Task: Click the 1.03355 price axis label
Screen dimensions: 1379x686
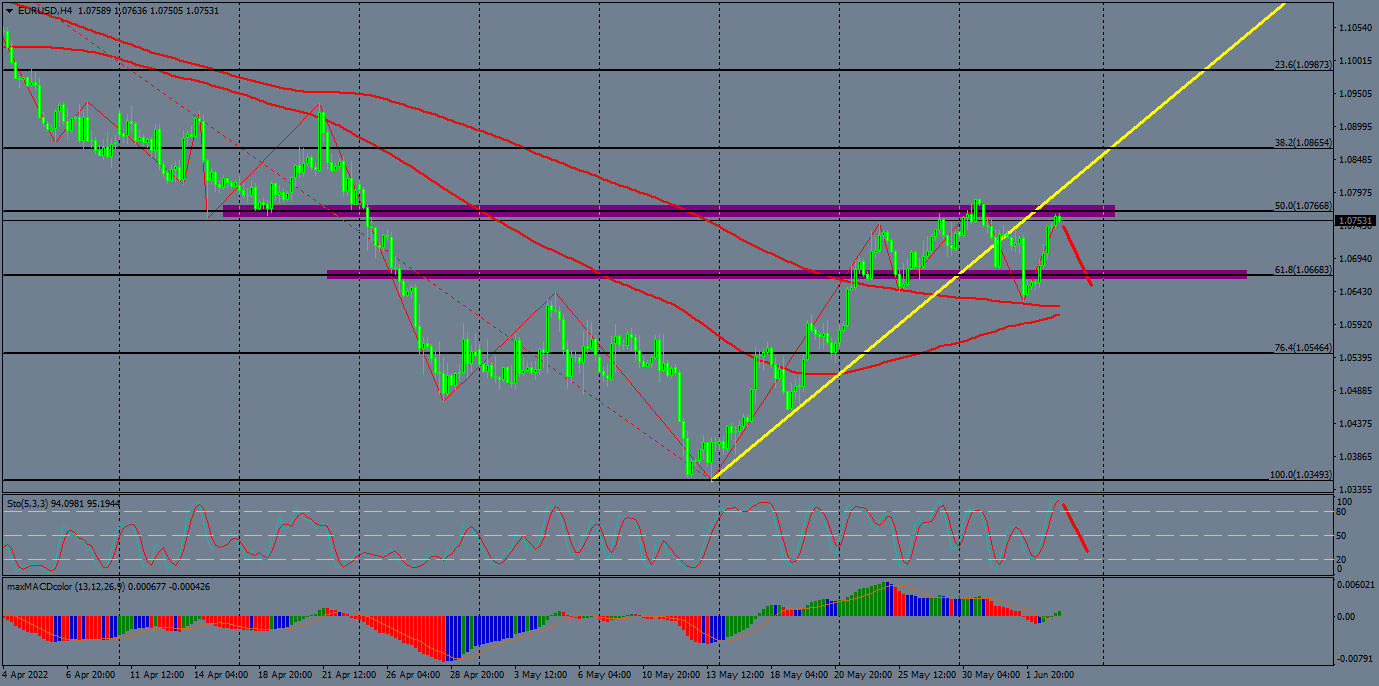Action: (x=1357, y=490)
